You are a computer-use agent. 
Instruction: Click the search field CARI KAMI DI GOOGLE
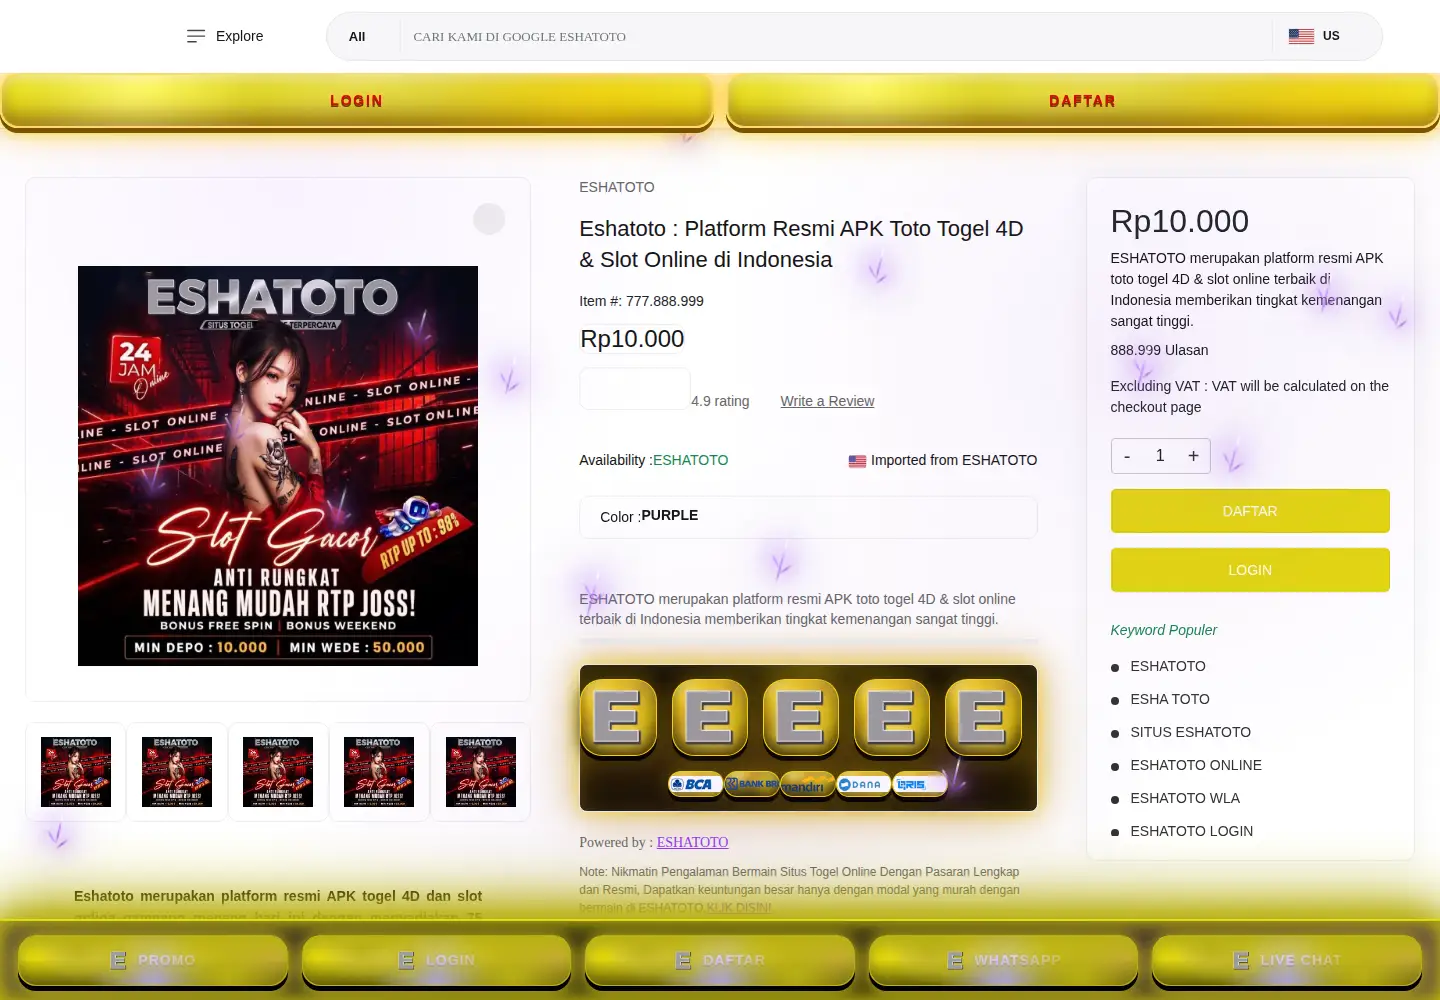click(x=838, y=36)
